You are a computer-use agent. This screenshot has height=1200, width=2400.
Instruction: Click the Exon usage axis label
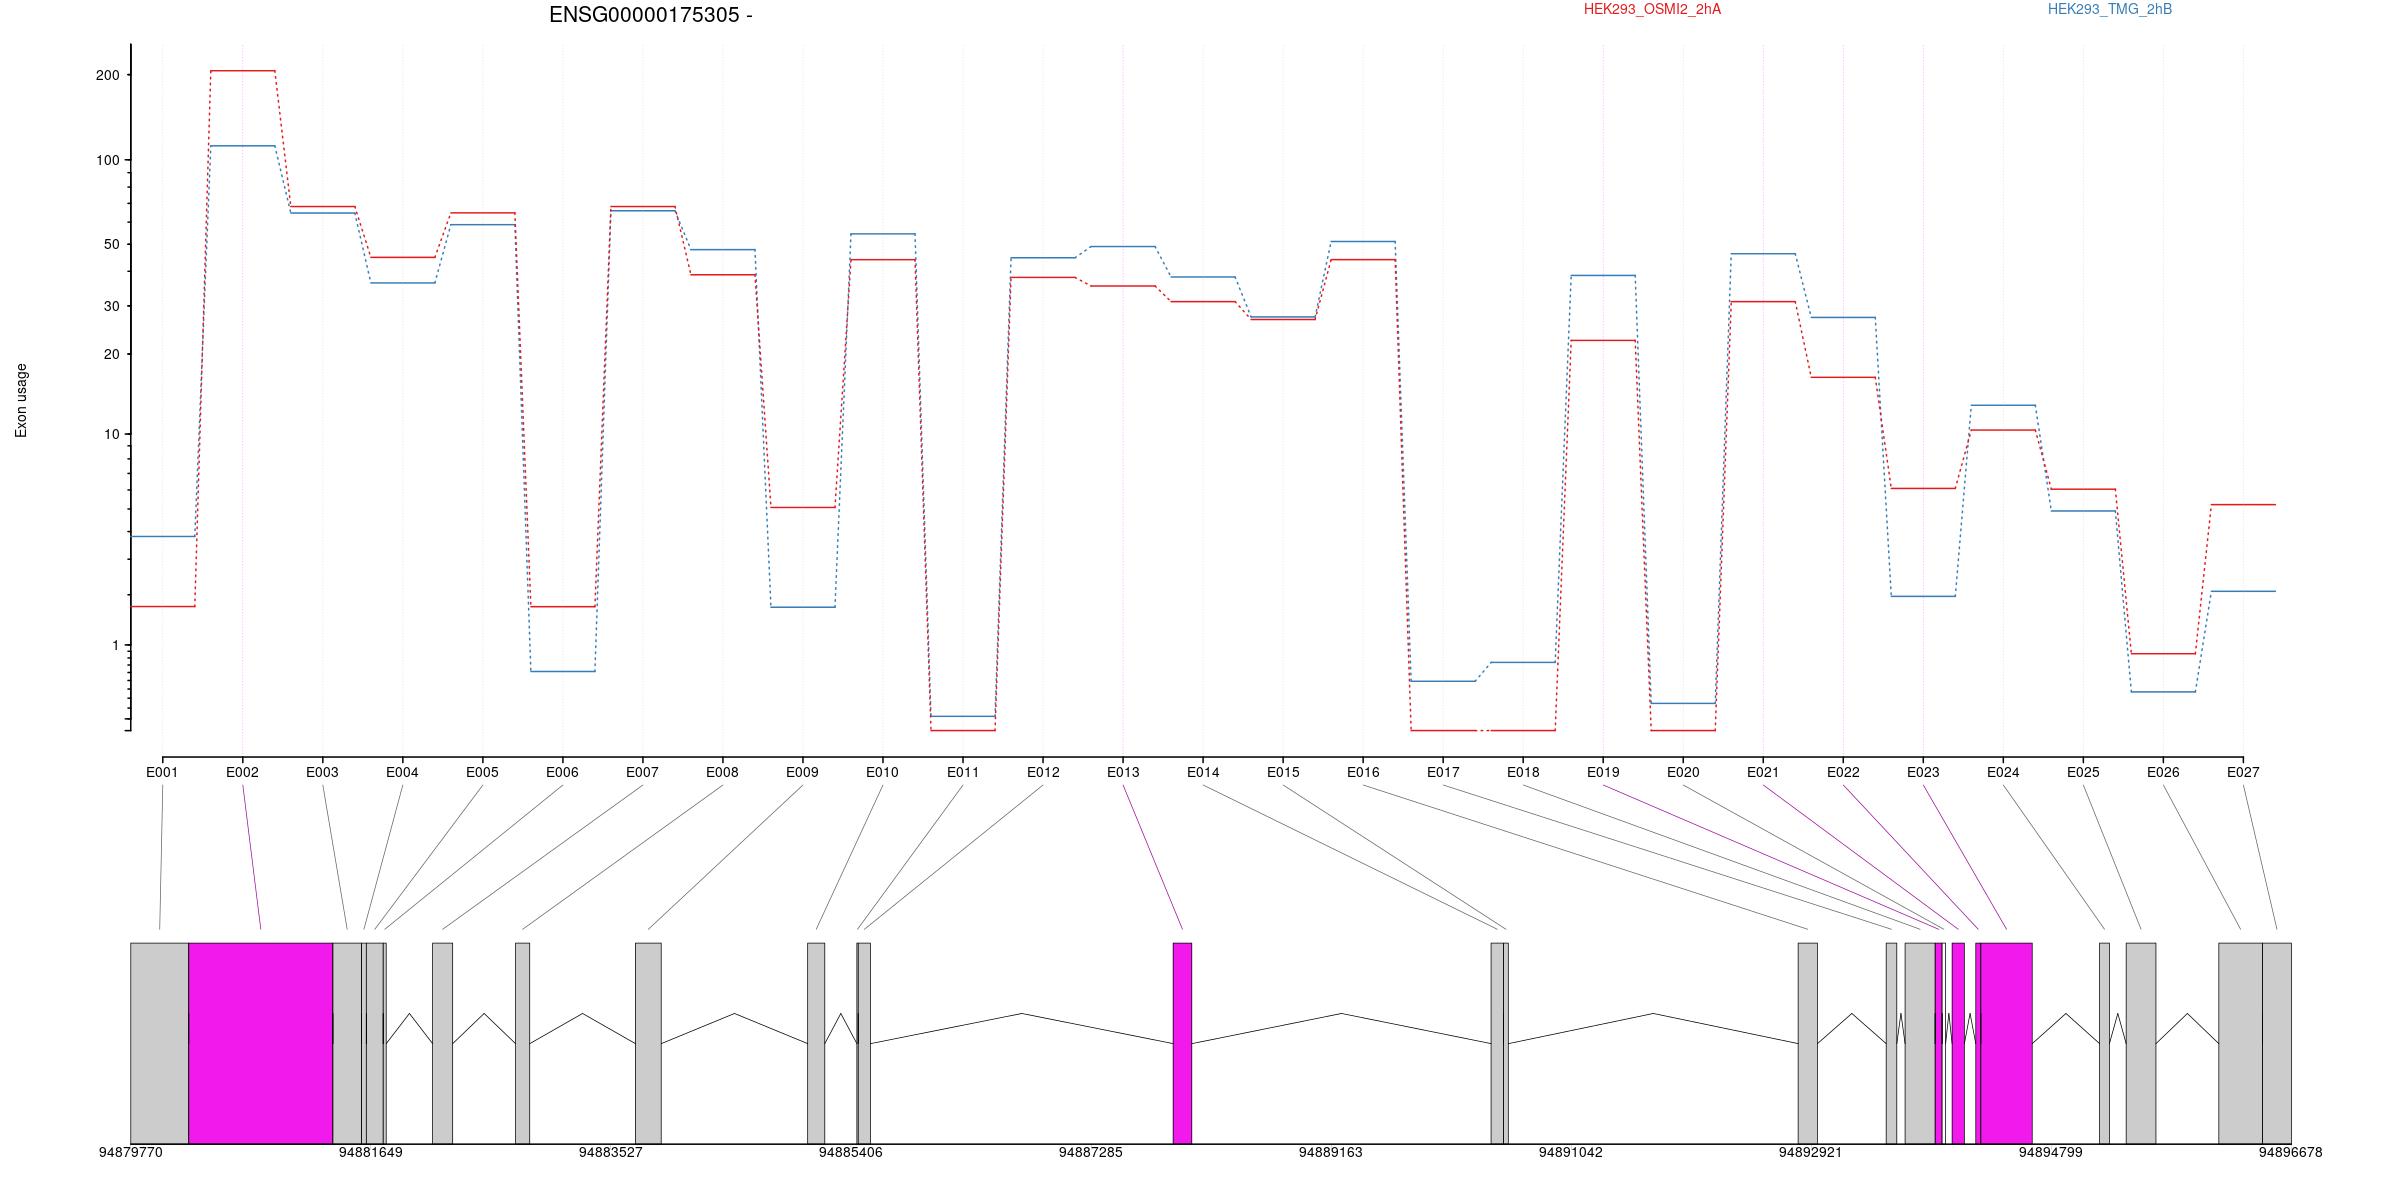tap(21, 400)
